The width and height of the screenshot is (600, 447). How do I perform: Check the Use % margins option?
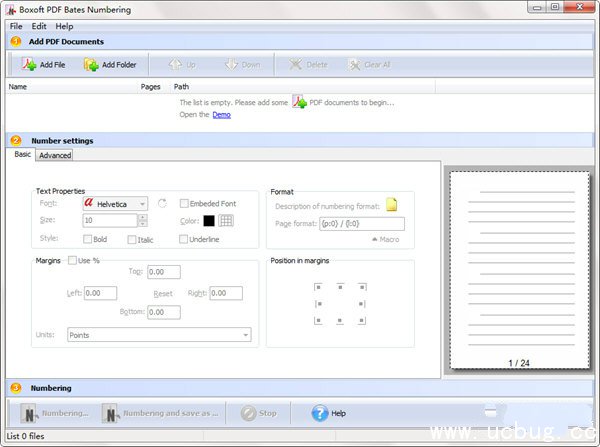71,261
